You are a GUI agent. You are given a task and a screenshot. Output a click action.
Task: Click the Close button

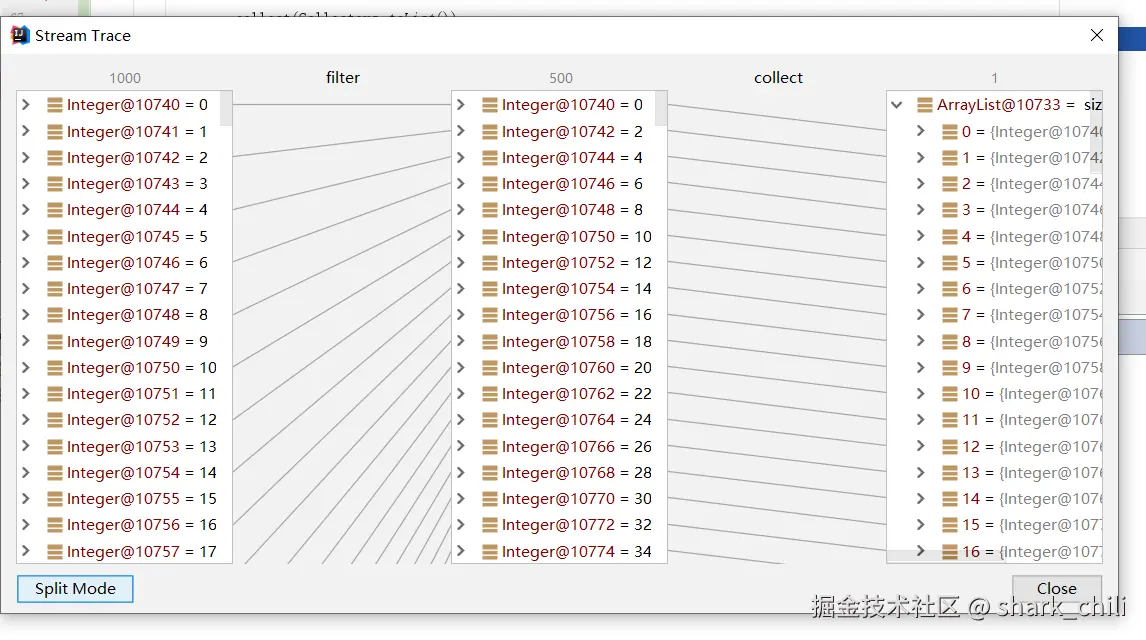pyautogui.click(x=1056, y=588)
